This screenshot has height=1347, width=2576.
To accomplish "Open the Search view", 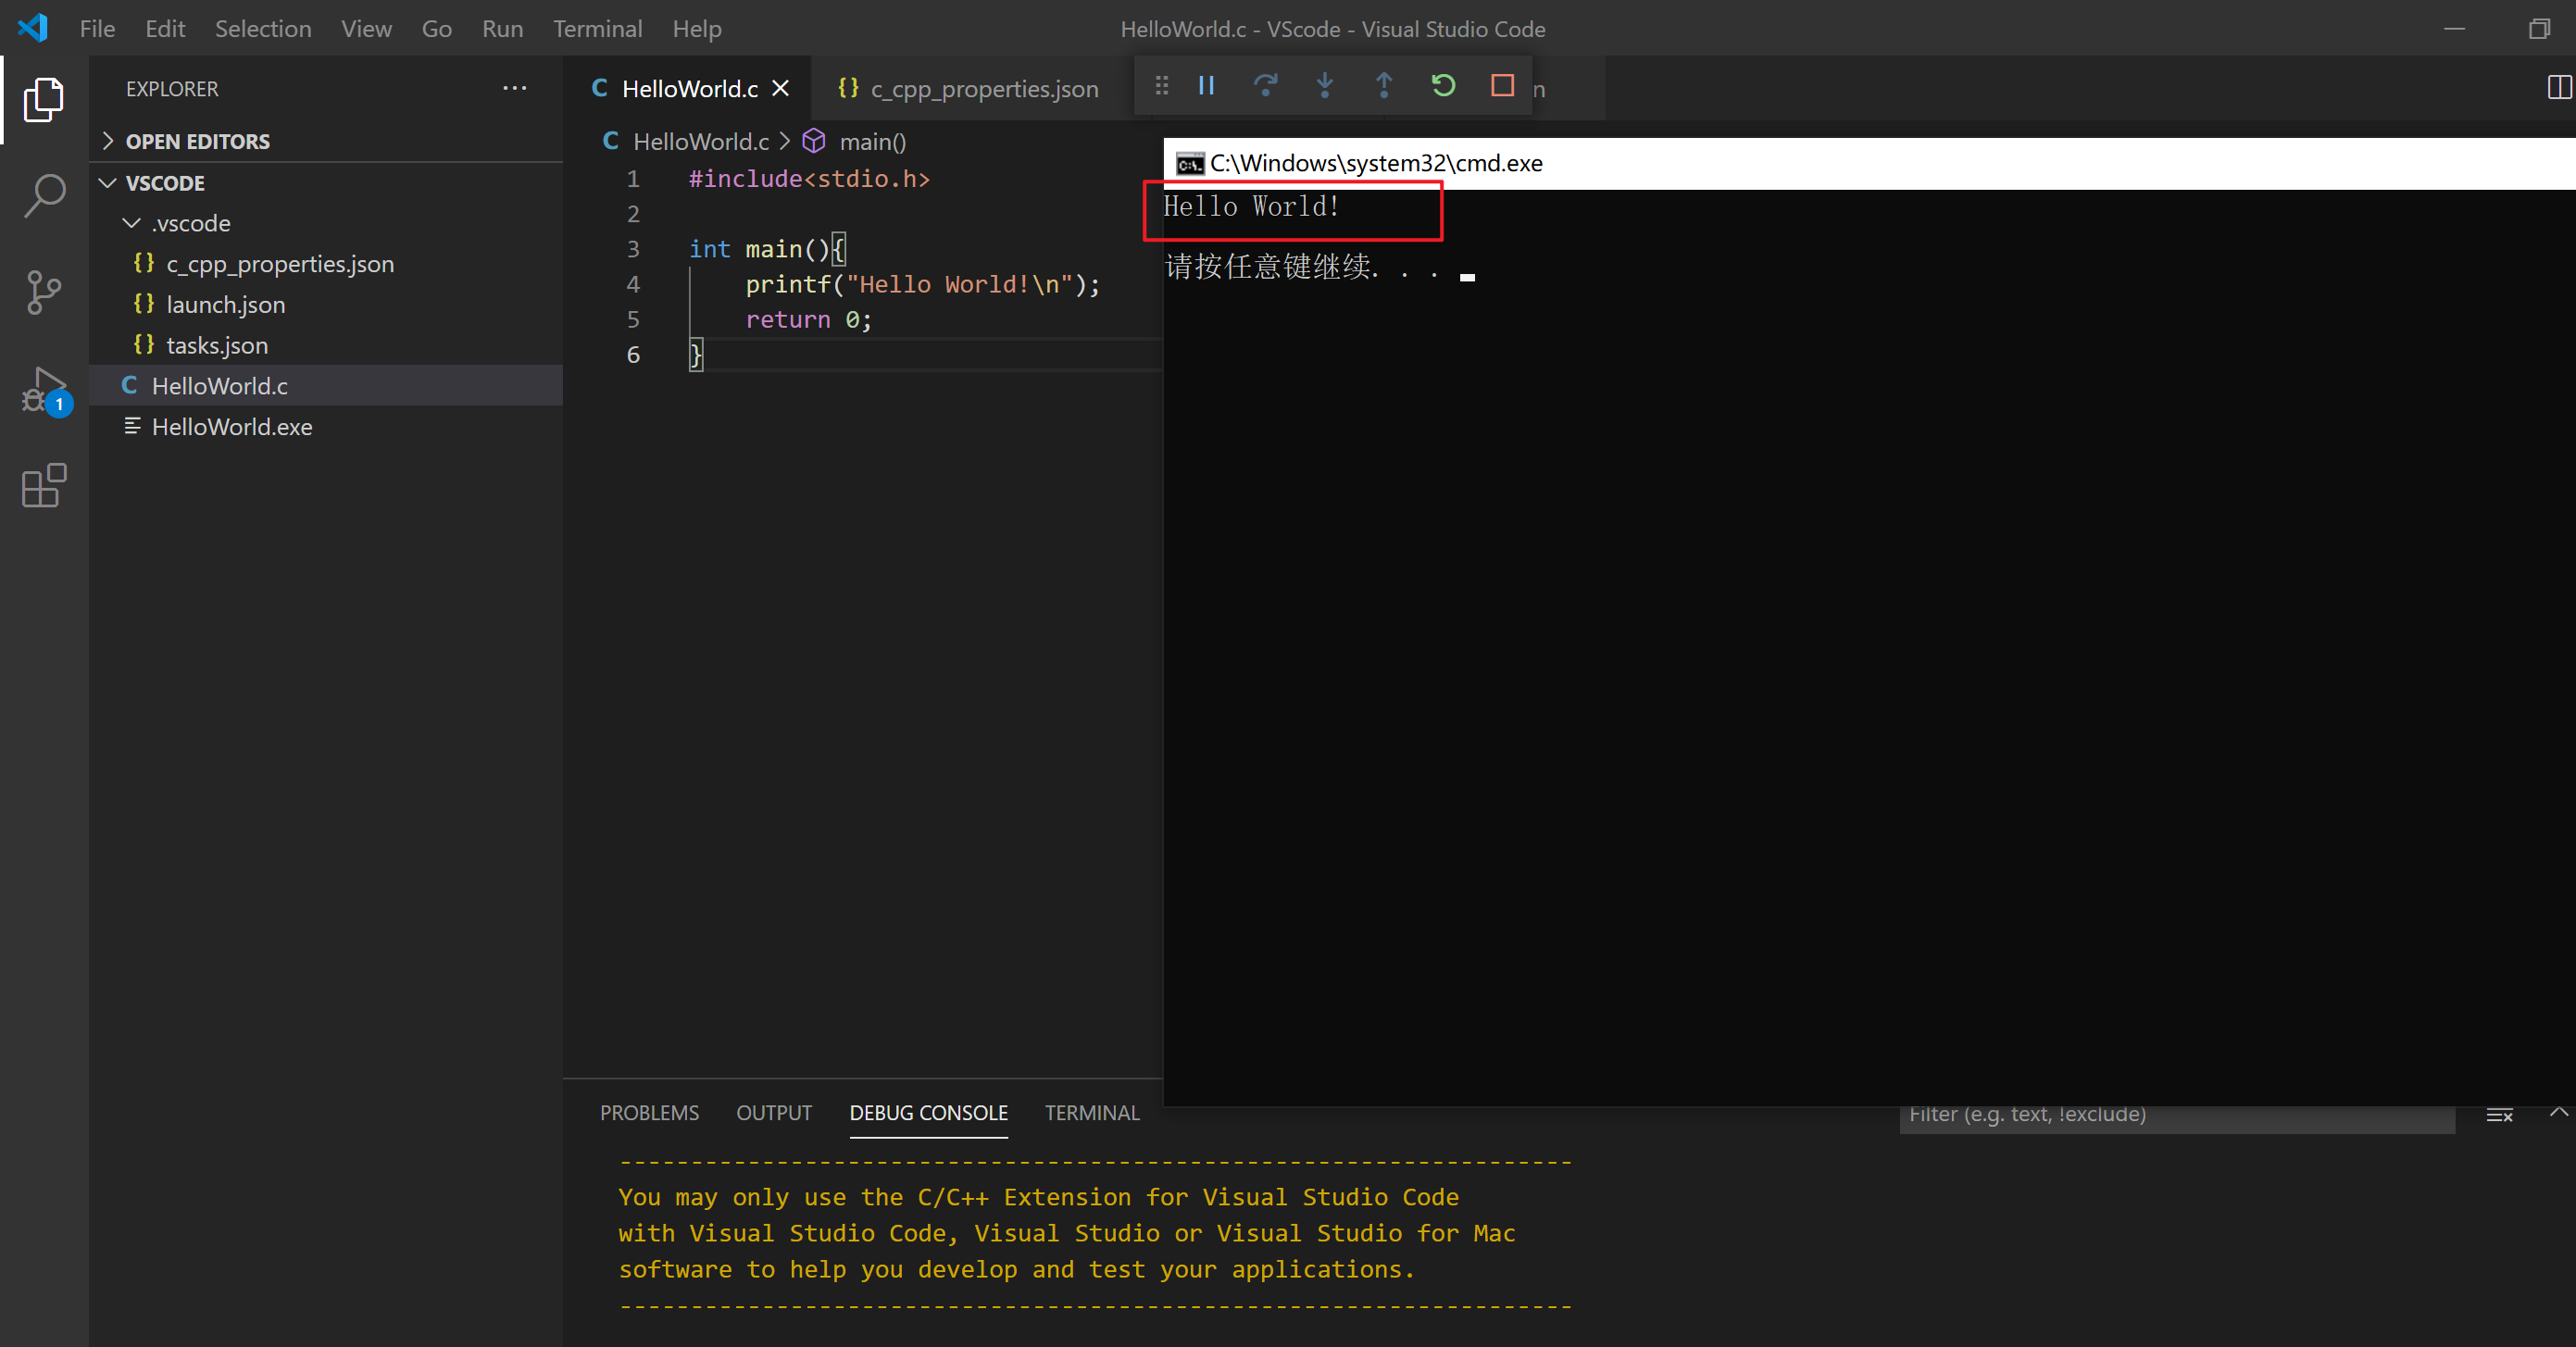I will (43, 196).
